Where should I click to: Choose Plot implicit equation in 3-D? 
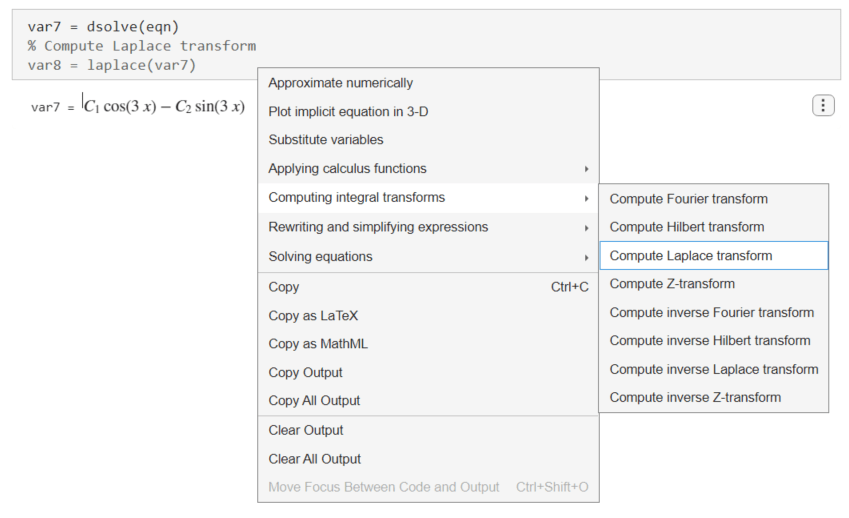pyautogui.click(x=348, y=112)
